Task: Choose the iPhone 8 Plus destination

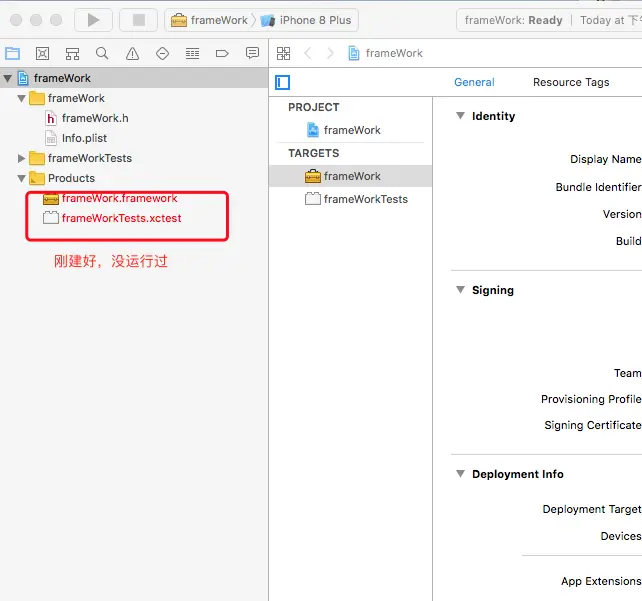Action: click(x=306, y=20)
